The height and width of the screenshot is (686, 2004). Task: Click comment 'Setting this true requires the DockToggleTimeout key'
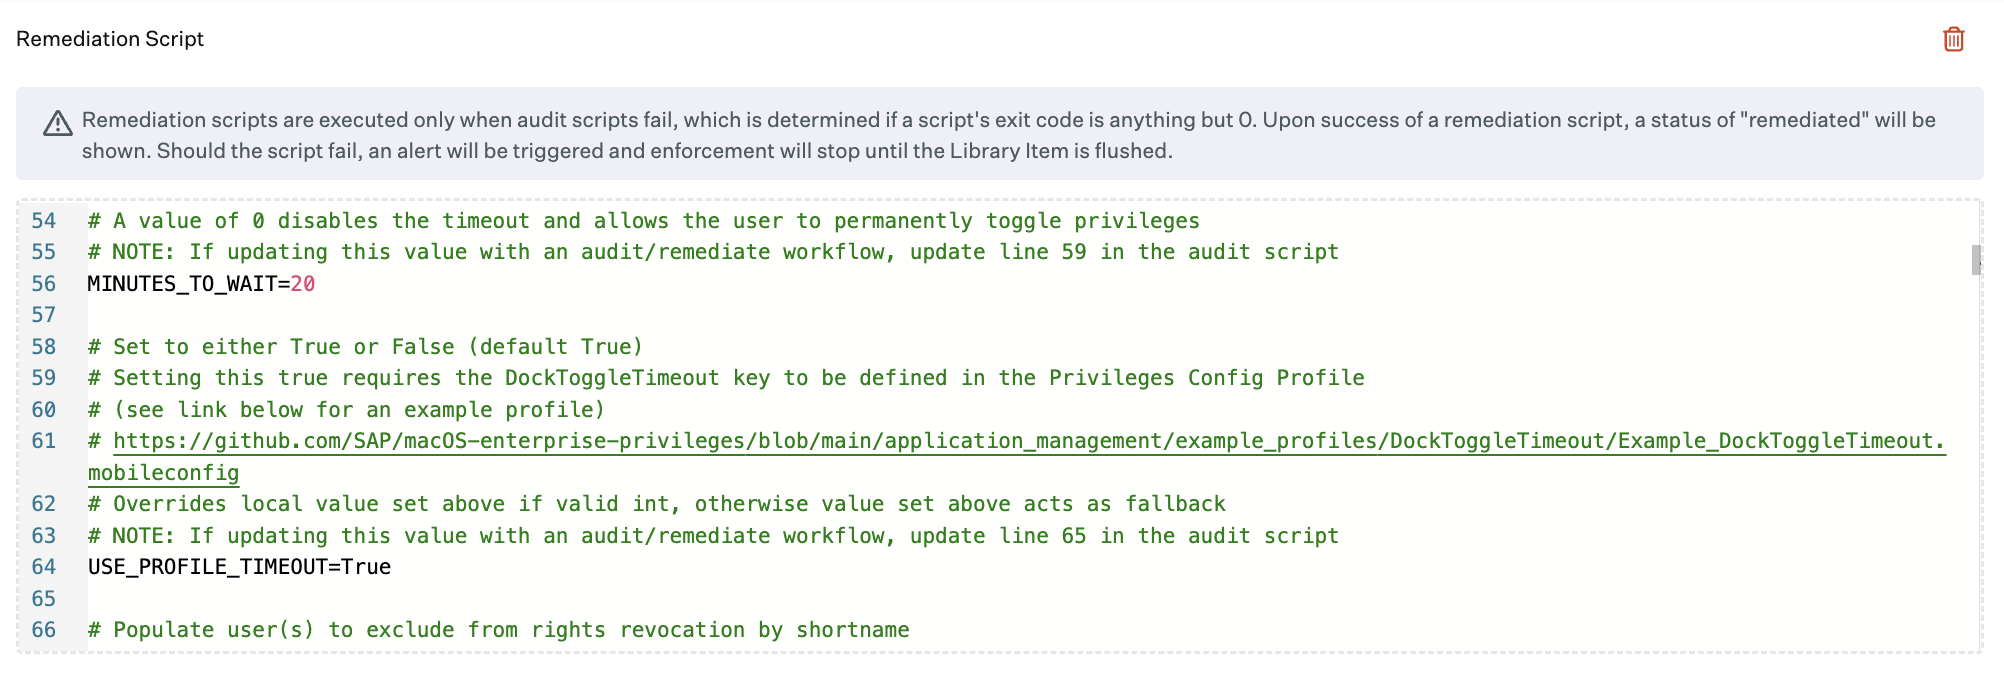click(726, 378)
